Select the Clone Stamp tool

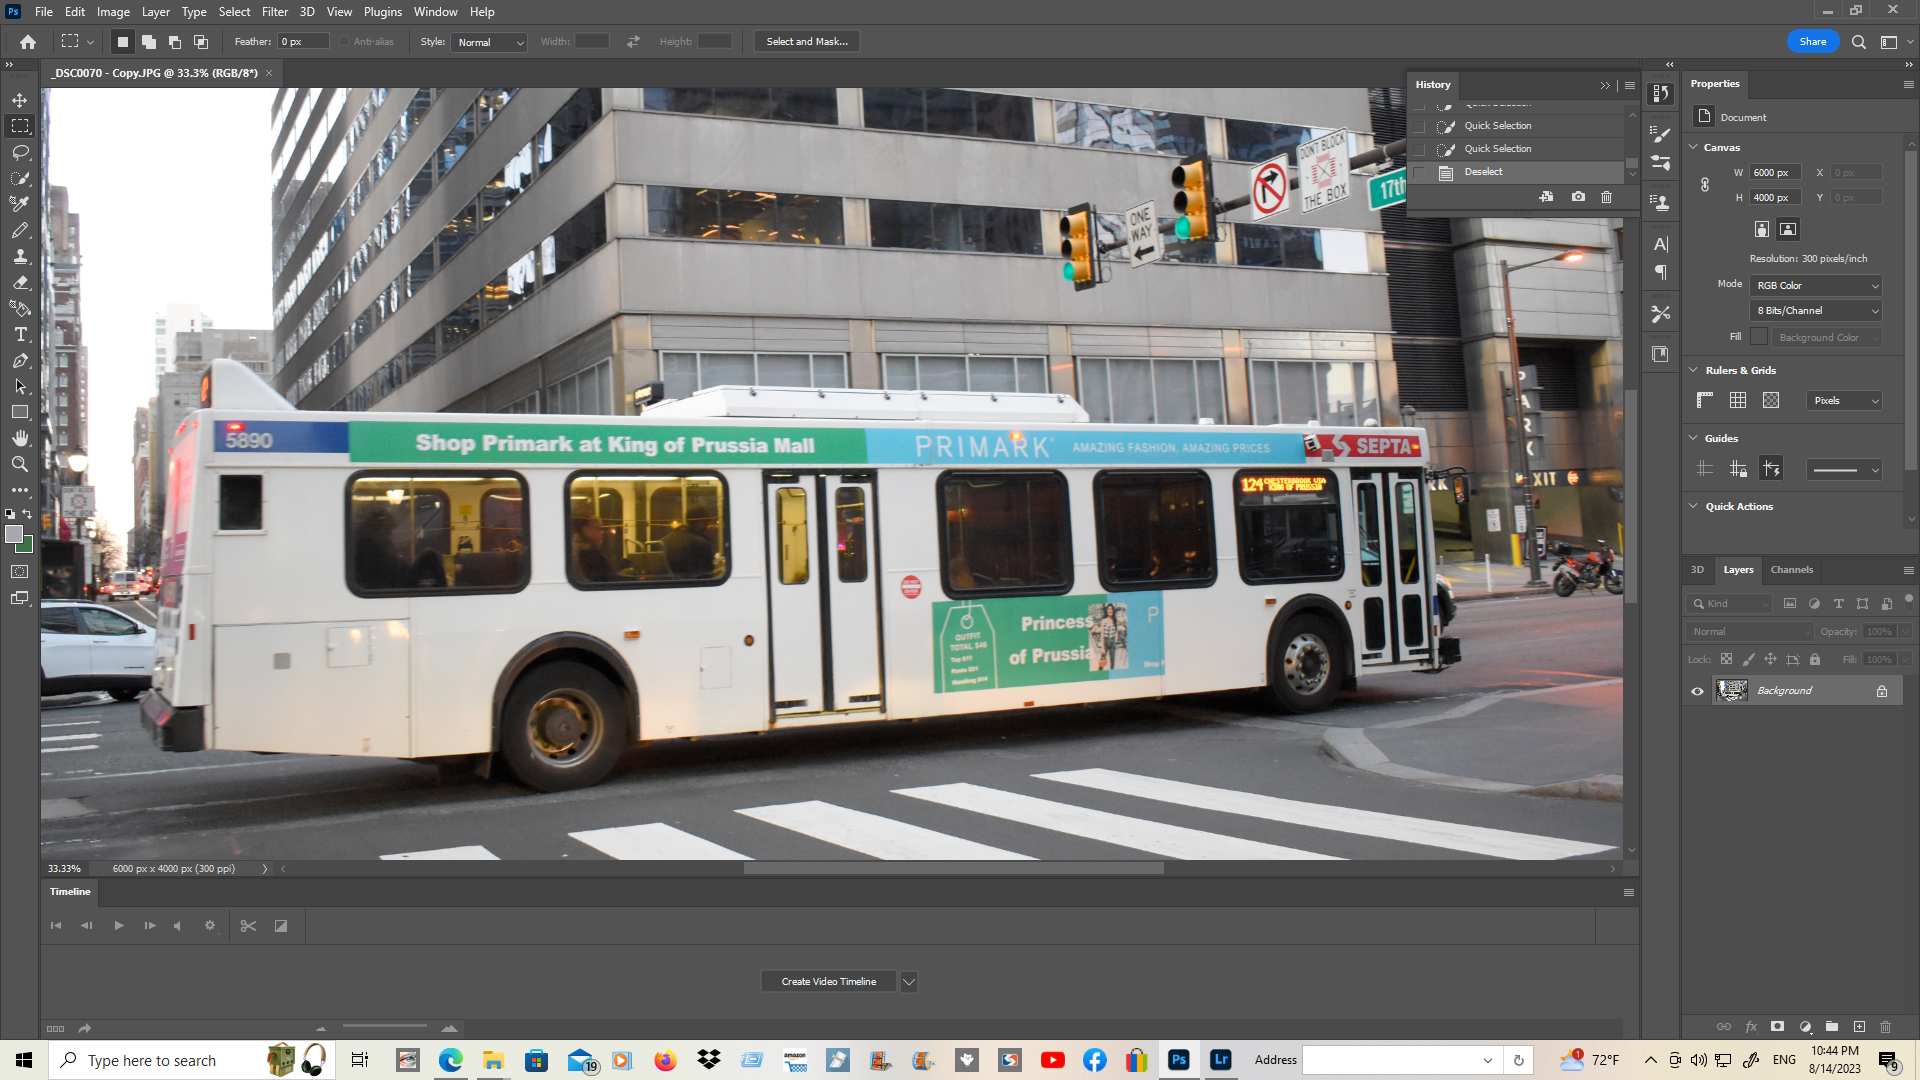pos(20,256)
